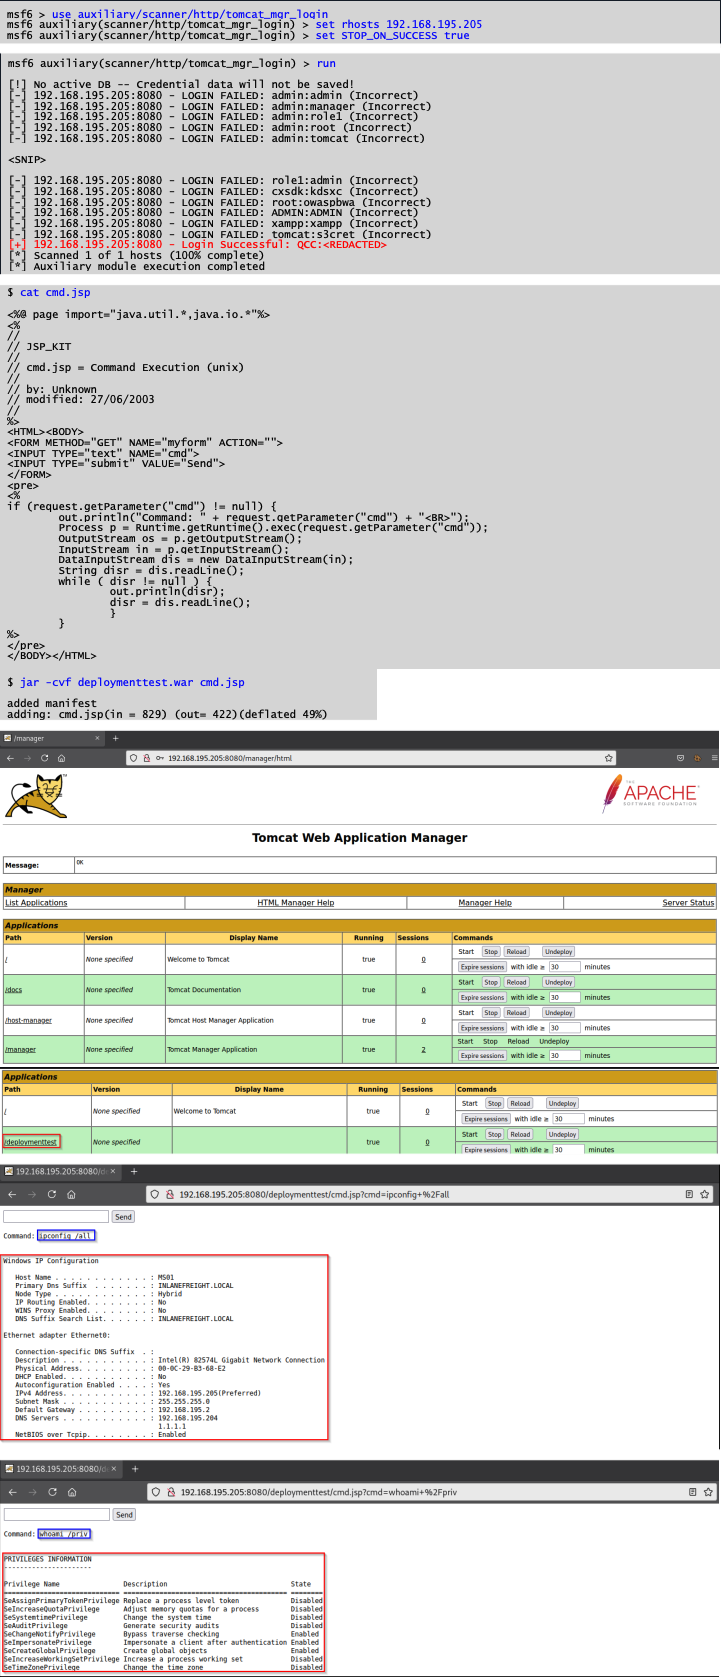This screenshot has width=721, height=1677.
Task: Click 'INLANEFREIGHT.LOCAL' Primary Dns Suffix value
Action: pos(195,1286)
